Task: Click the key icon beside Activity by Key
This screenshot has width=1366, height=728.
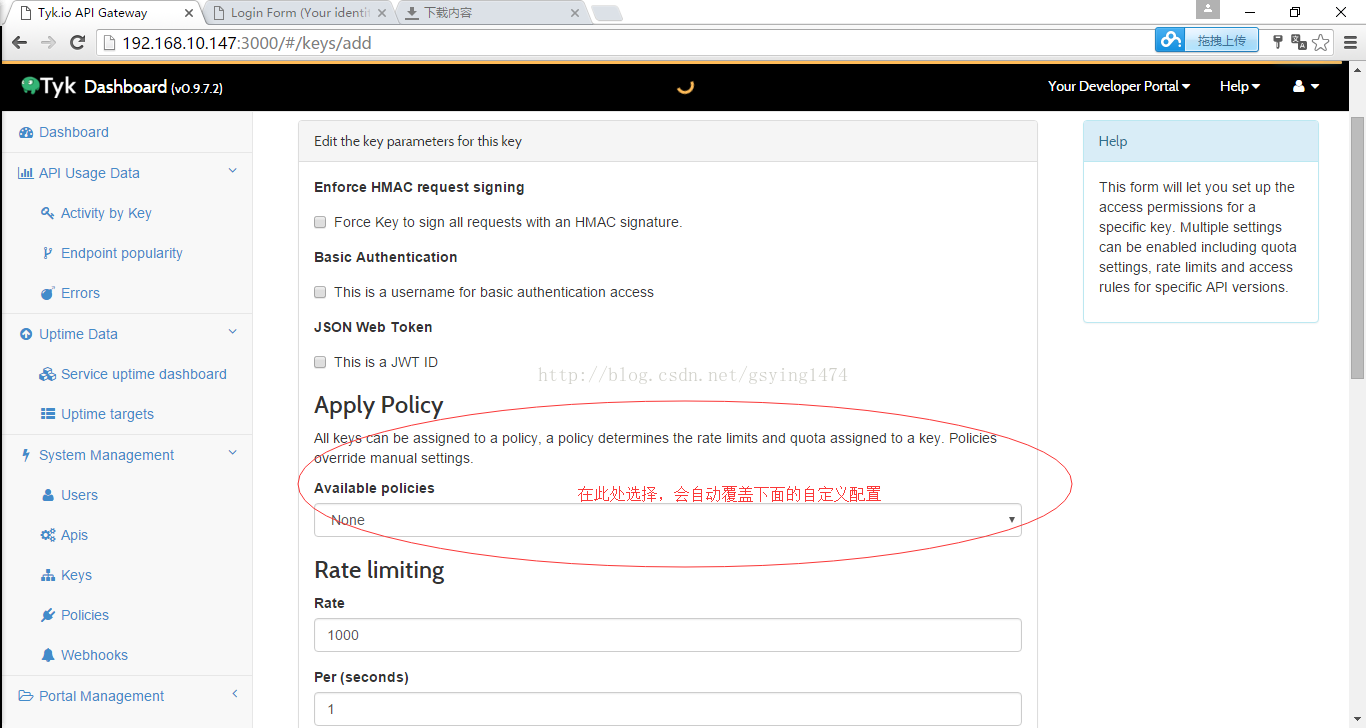Action: click(47, 213)
